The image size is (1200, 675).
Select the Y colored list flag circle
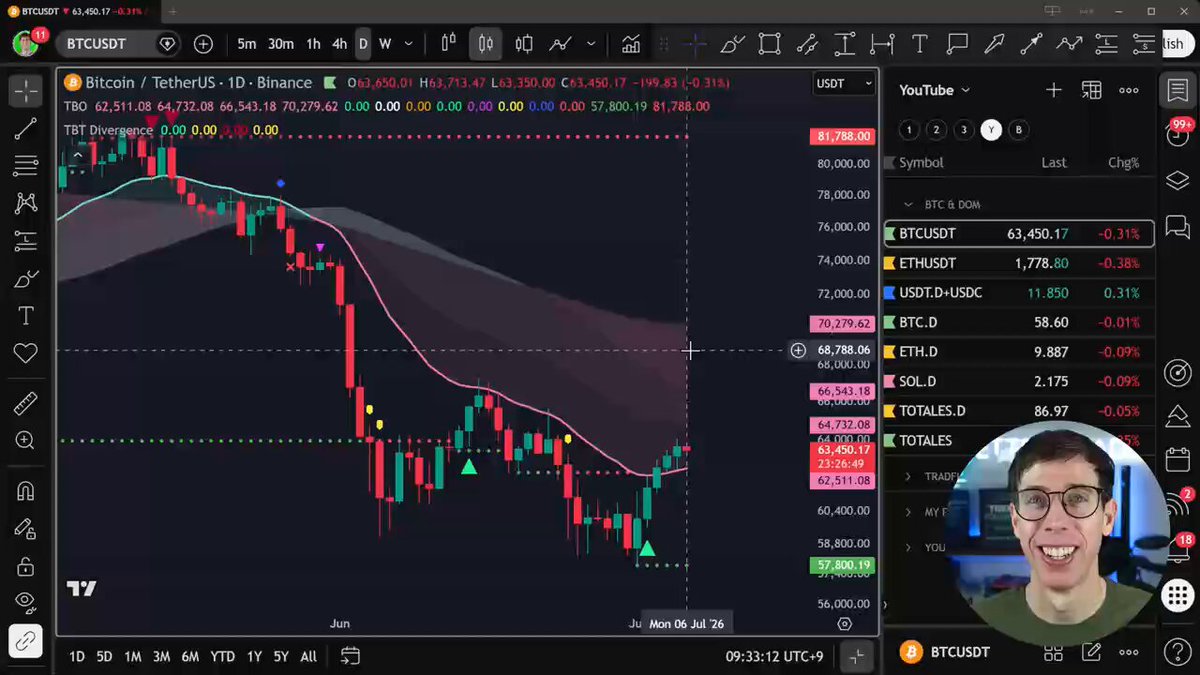tap(991, 130)
